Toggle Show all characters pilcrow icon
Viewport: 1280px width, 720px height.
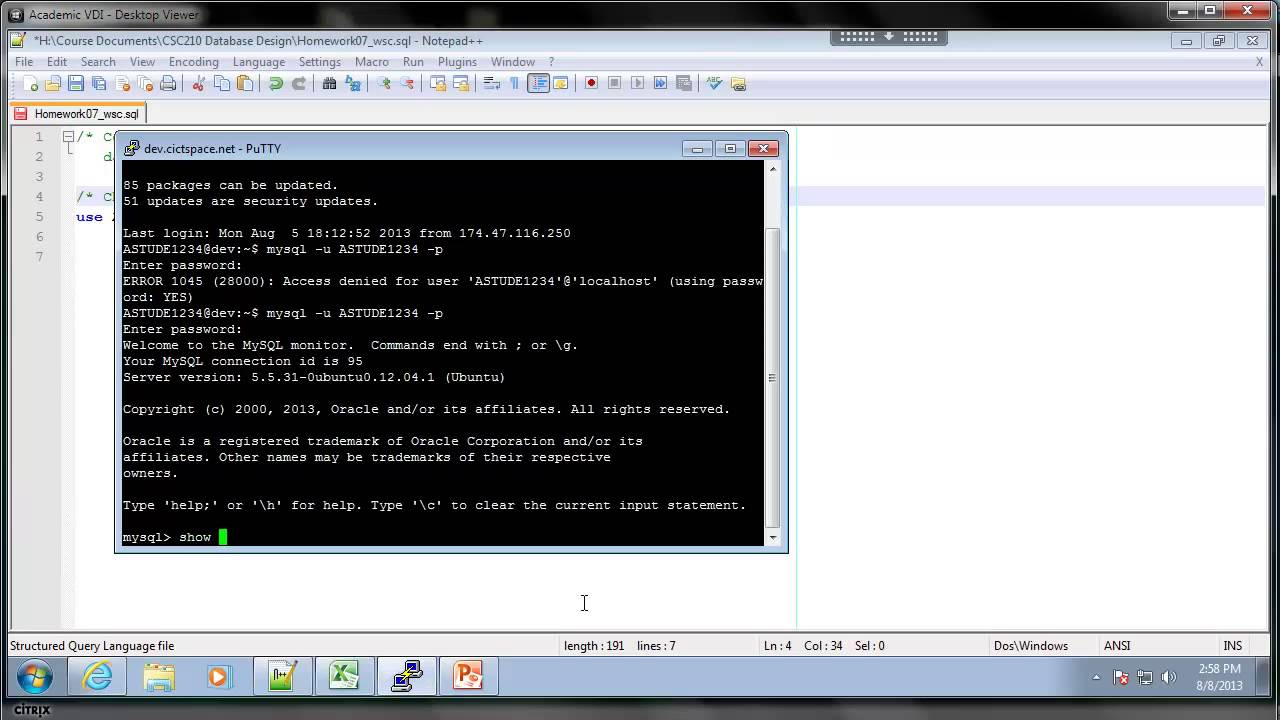[514, 84]
